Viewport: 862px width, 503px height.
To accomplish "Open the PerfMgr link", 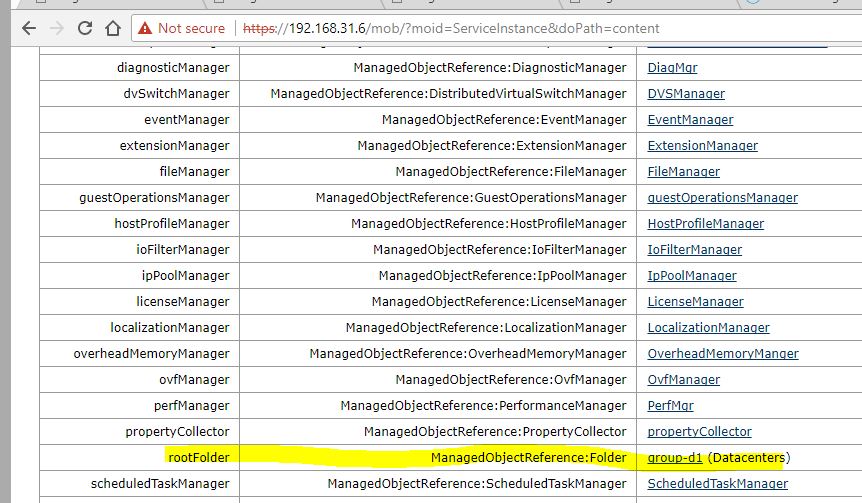I will tap(671, 406).
